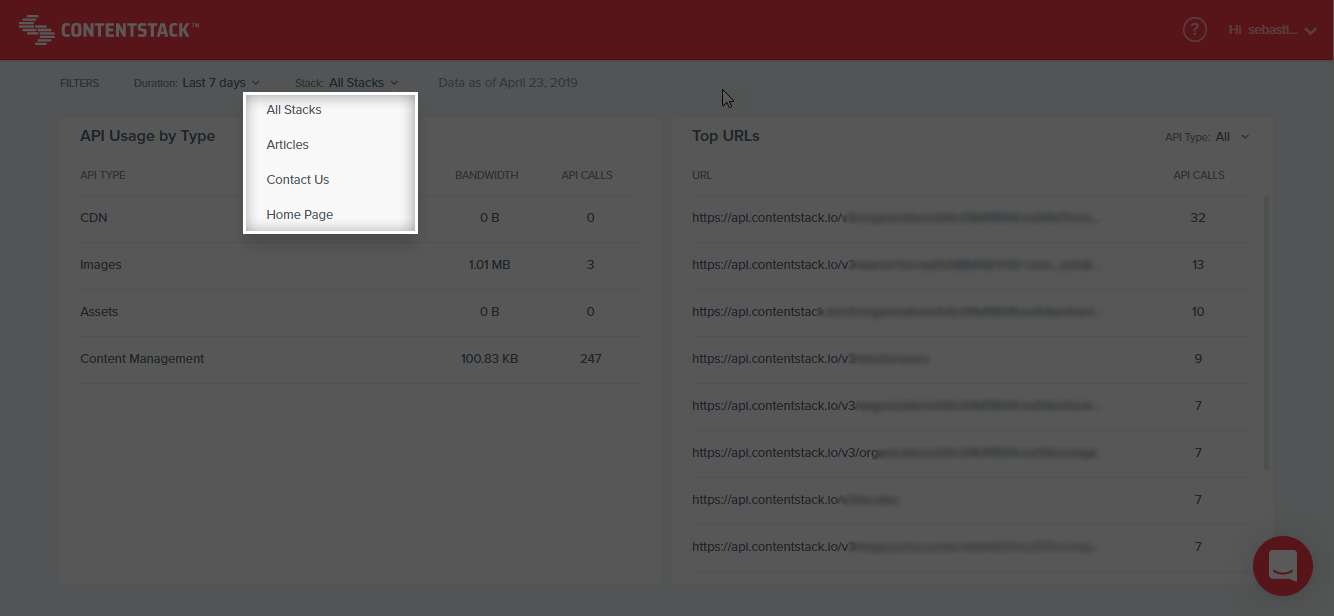Screen dimensions: 1334x616
Task: Click the URL column header
Action: (x=702, y=175)
